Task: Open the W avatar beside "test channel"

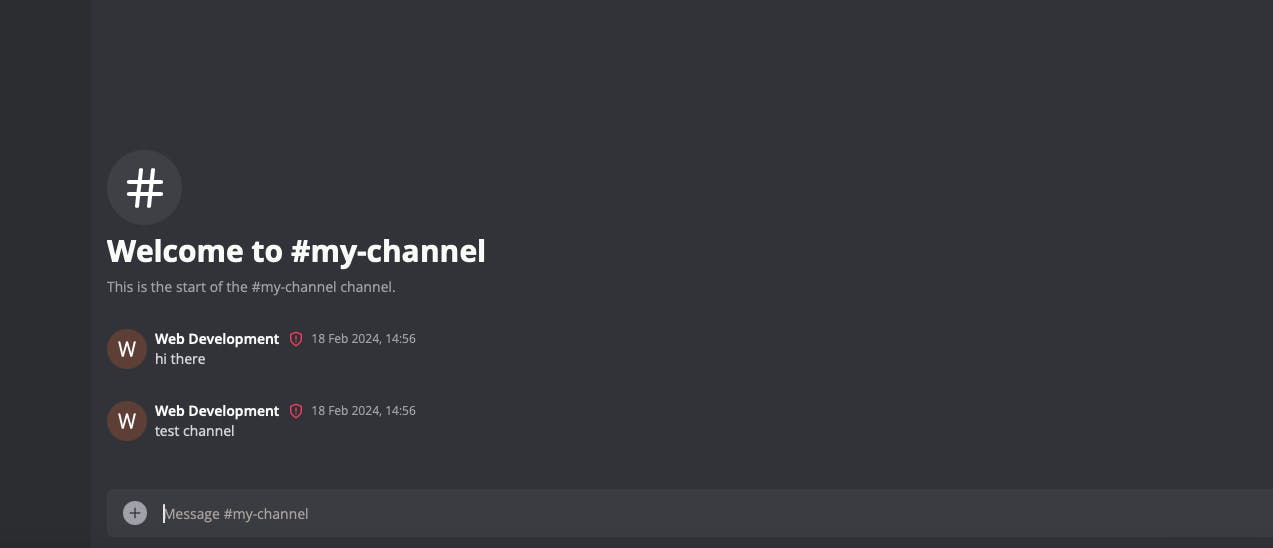Action: coord(127,421)
